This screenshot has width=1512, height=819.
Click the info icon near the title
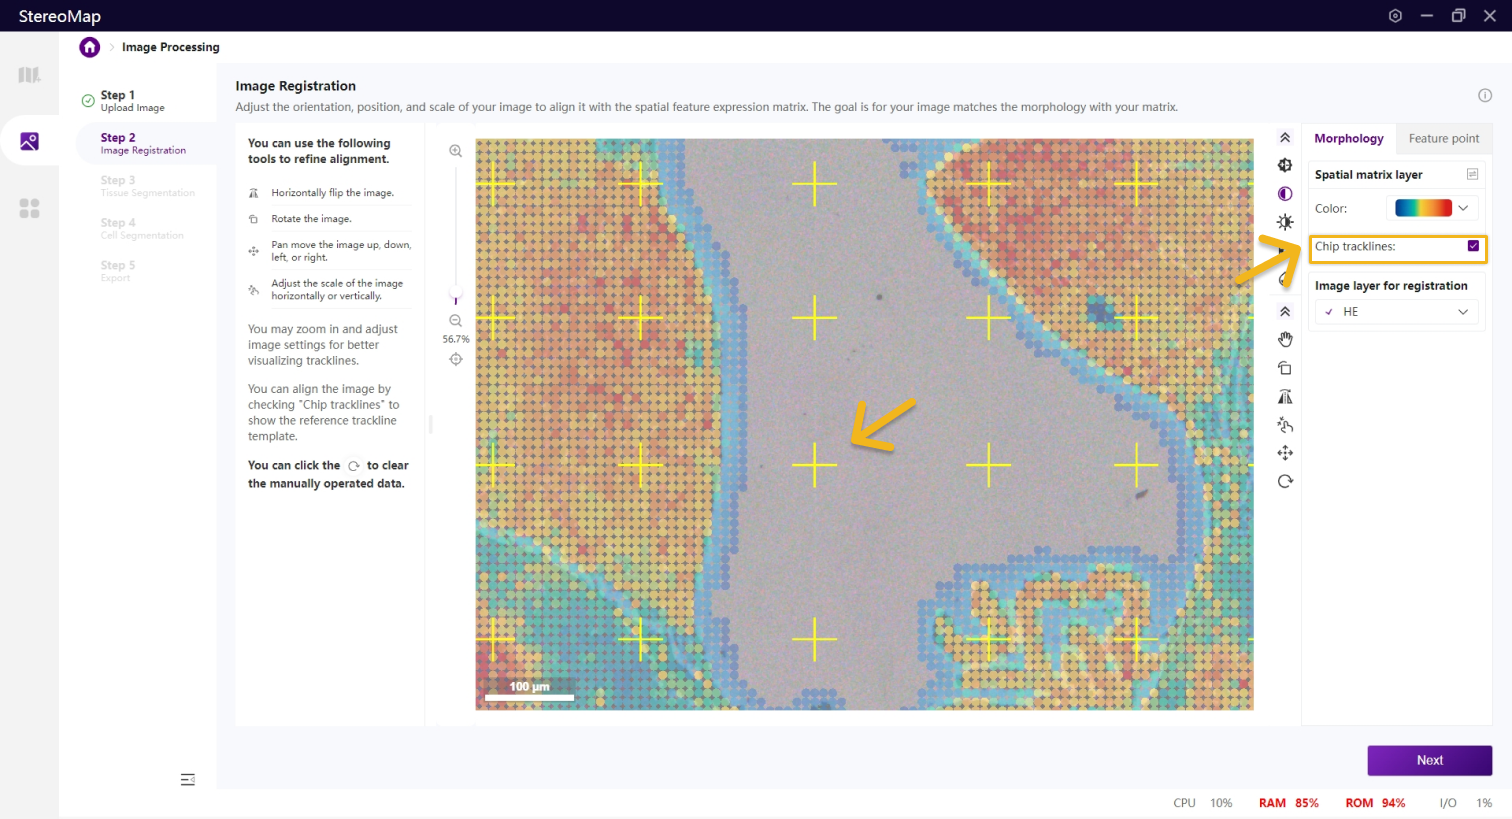pos(1484,96)
